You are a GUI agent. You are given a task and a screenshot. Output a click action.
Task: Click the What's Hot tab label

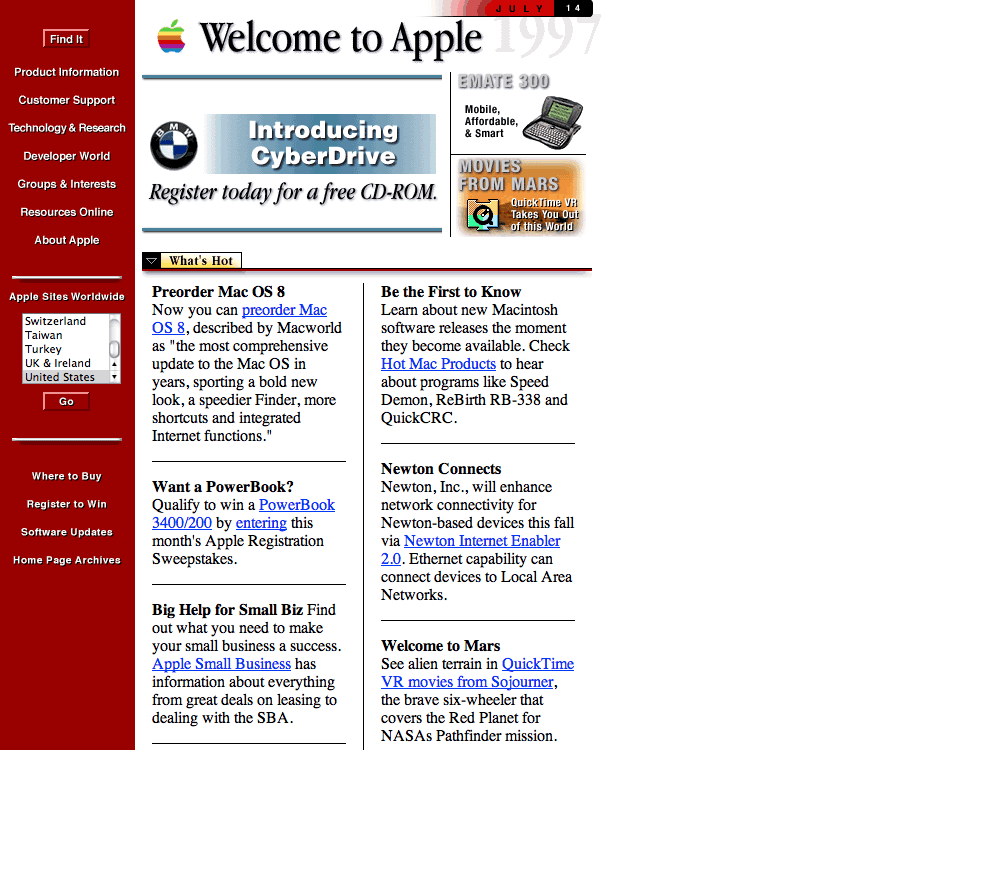pos(201,261)
